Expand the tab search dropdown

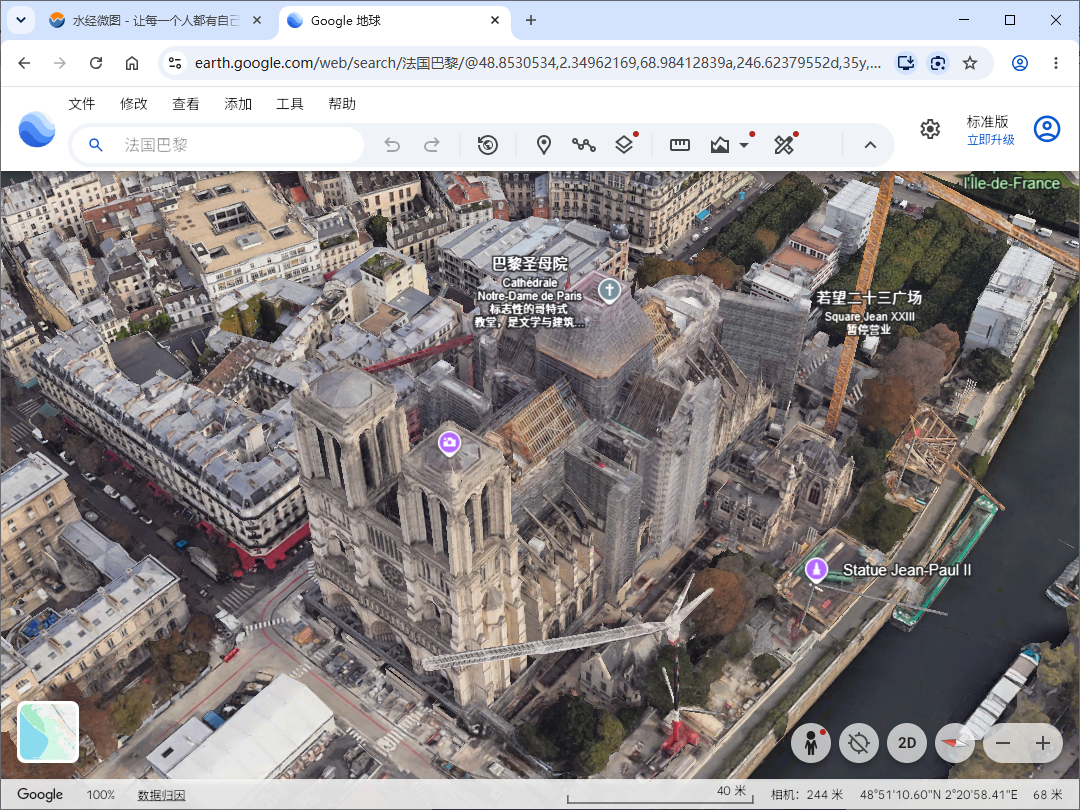tap(21, 20)
